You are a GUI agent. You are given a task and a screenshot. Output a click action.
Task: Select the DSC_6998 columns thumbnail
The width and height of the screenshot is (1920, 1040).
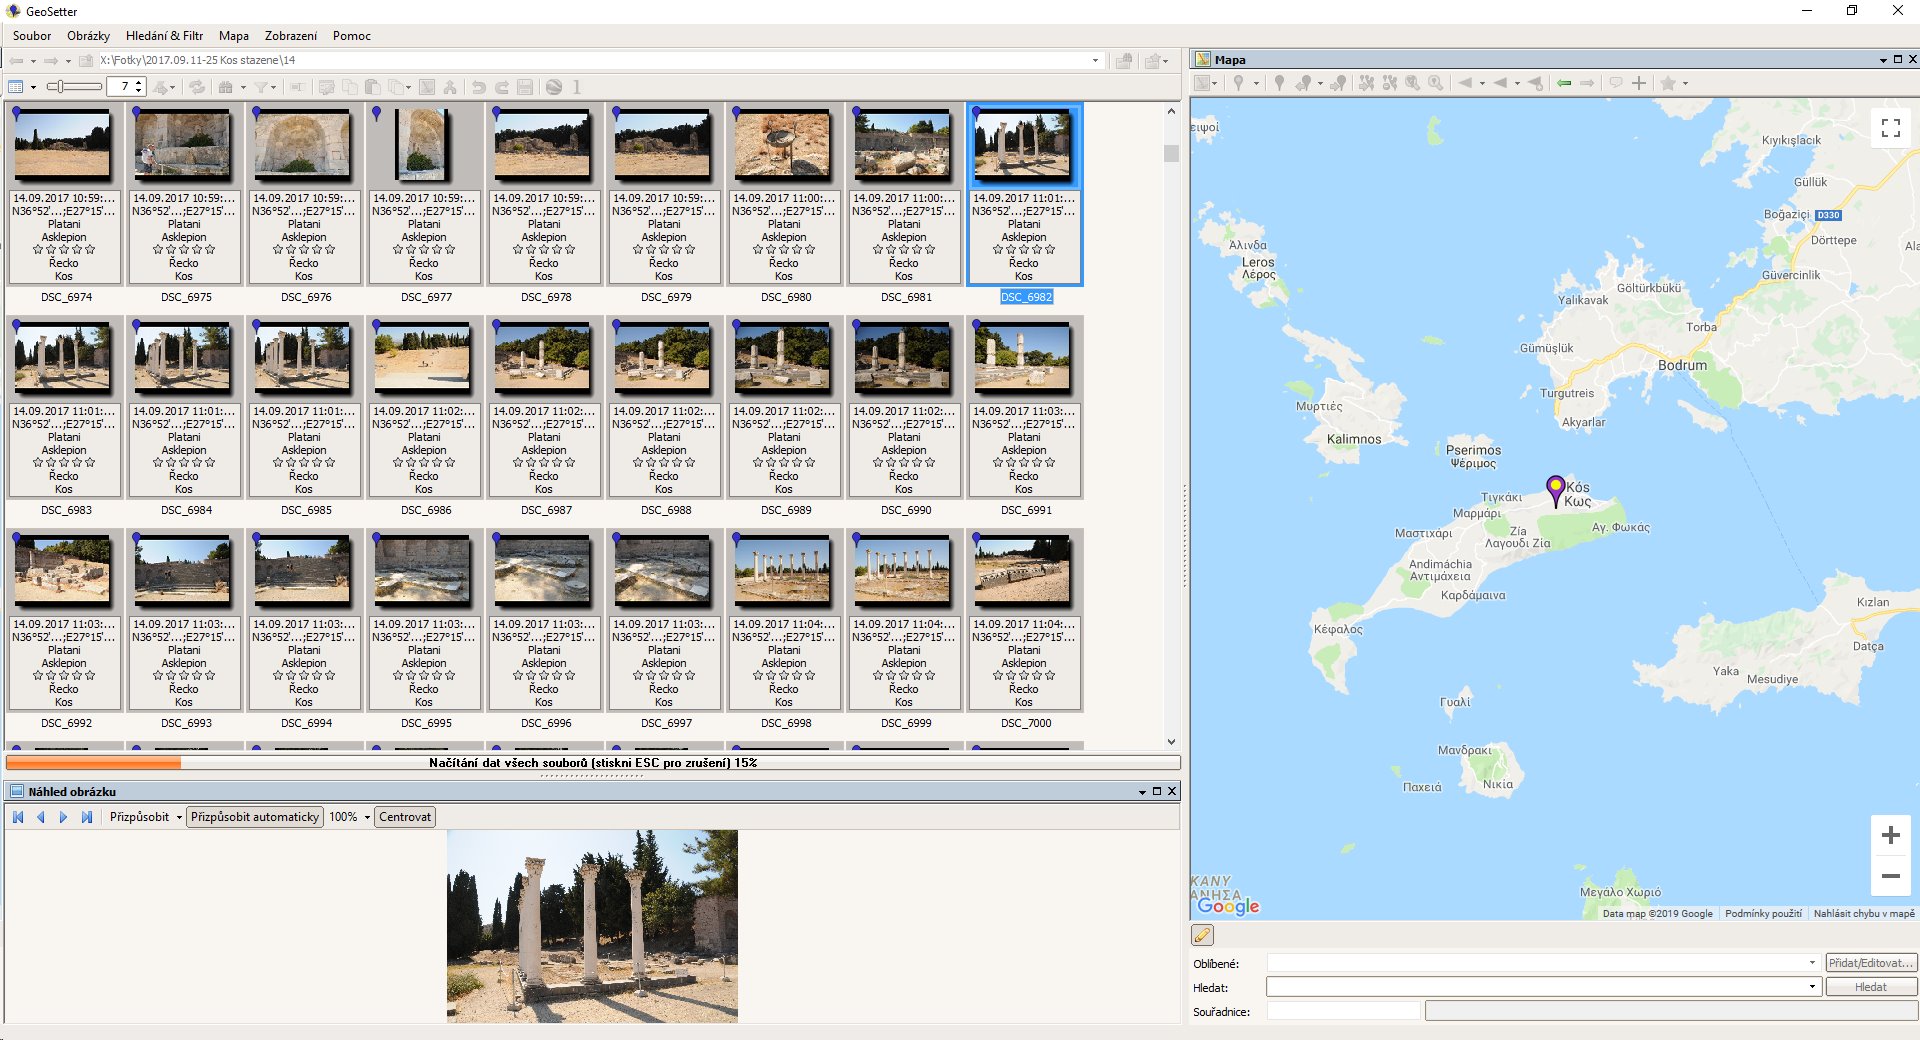point(784,572)
